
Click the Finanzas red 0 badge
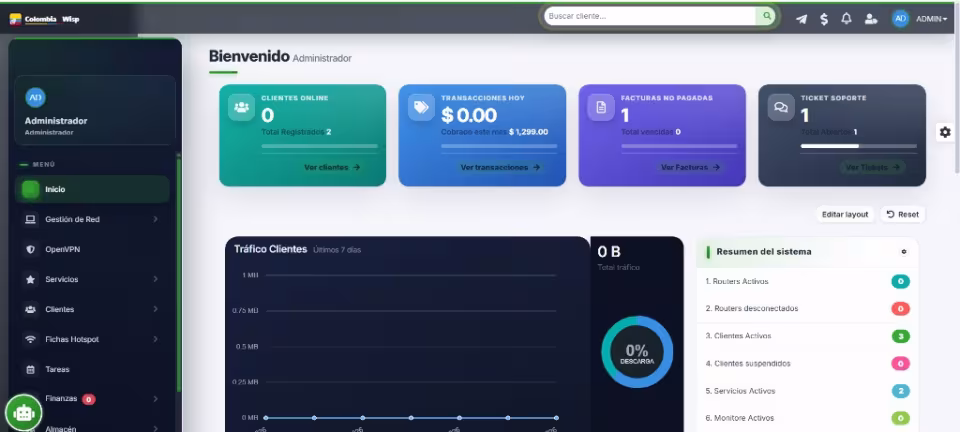88,400
